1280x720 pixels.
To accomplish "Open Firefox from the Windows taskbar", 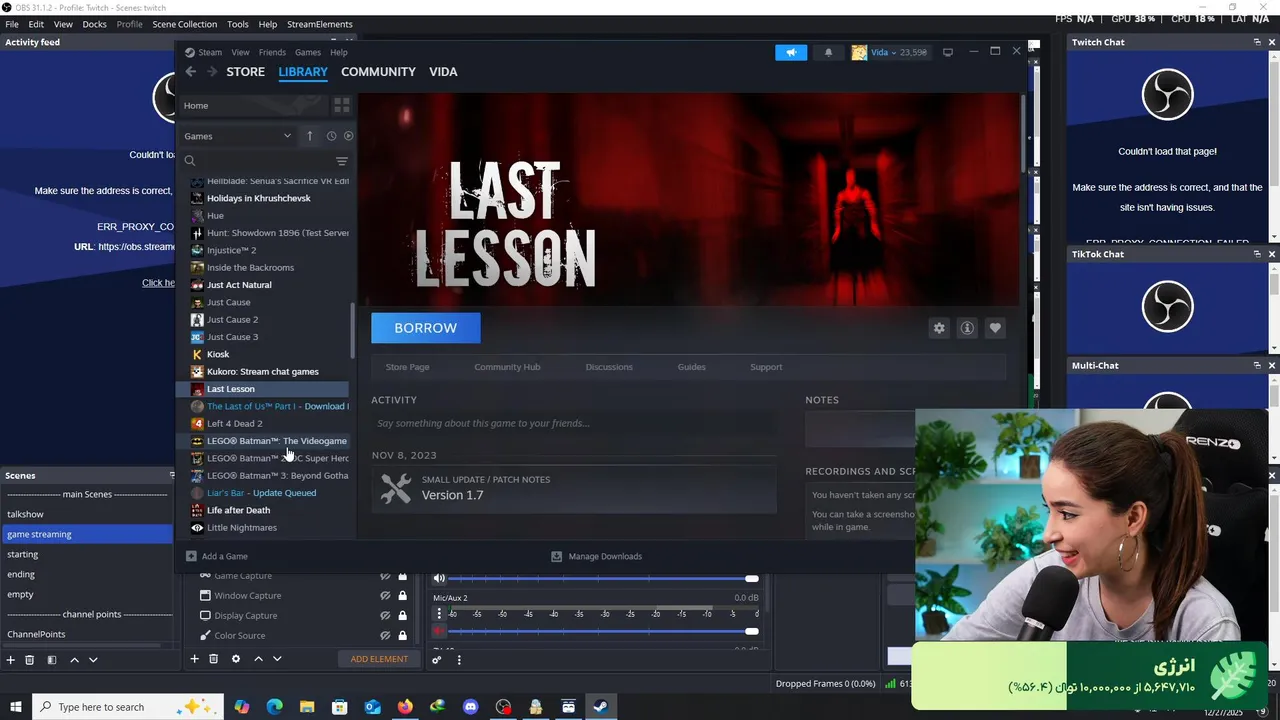I will [x=405, y=707].
